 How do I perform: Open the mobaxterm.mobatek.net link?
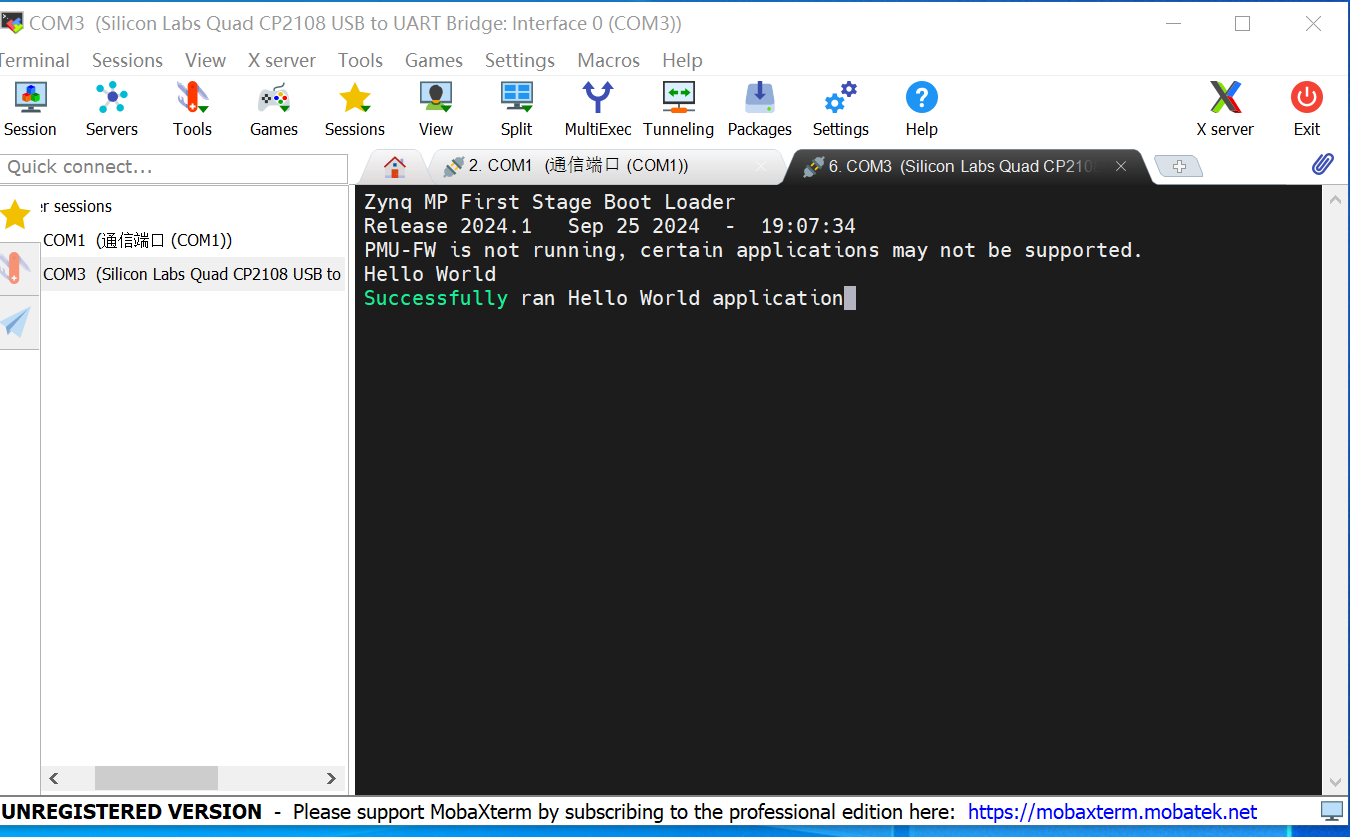coord(1112,811)
